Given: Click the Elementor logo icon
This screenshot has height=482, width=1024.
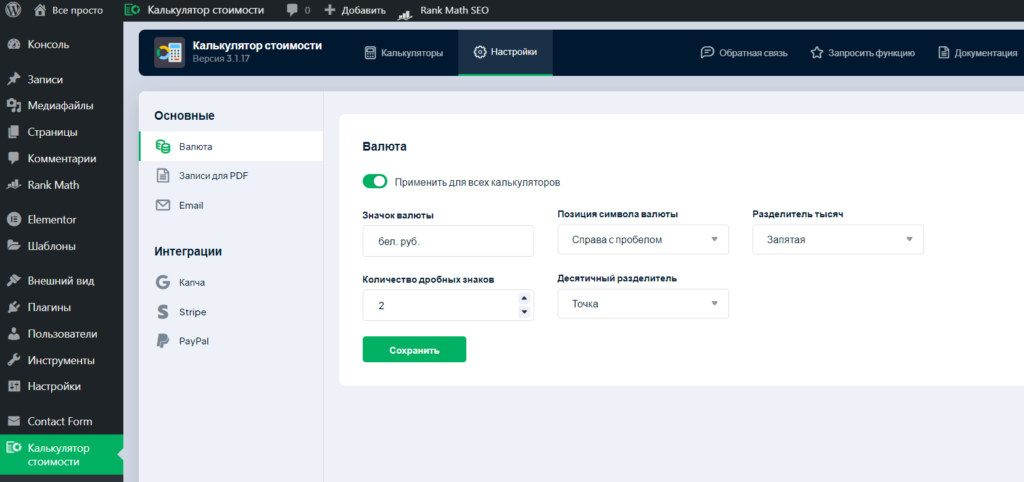Looking at the screenshot, I should pos(13,219).
